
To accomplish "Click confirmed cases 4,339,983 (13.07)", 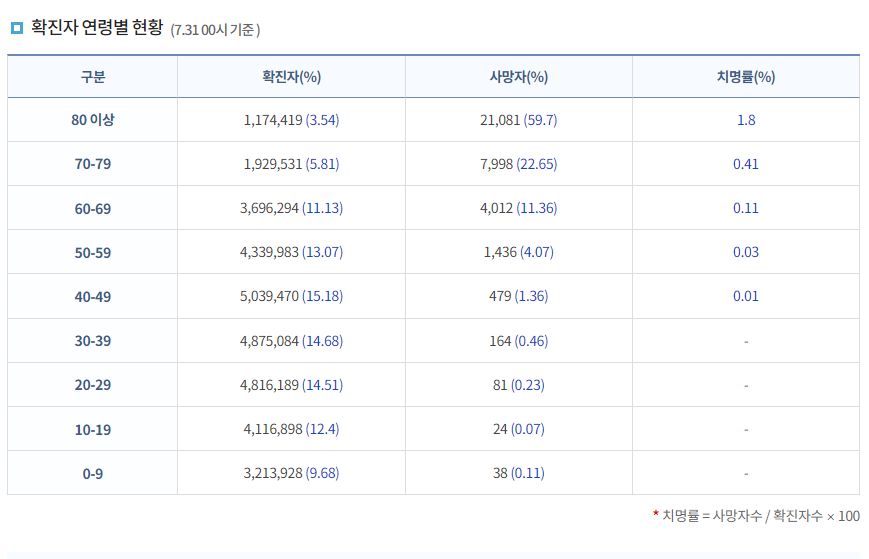I will (x=292, y=252).
